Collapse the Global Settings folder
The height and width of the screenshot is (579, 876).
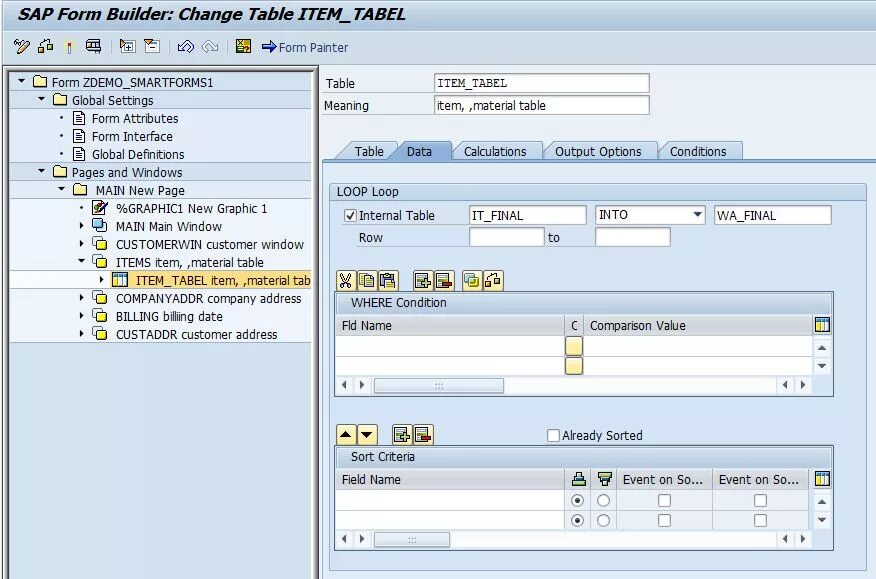pos(42,99)
